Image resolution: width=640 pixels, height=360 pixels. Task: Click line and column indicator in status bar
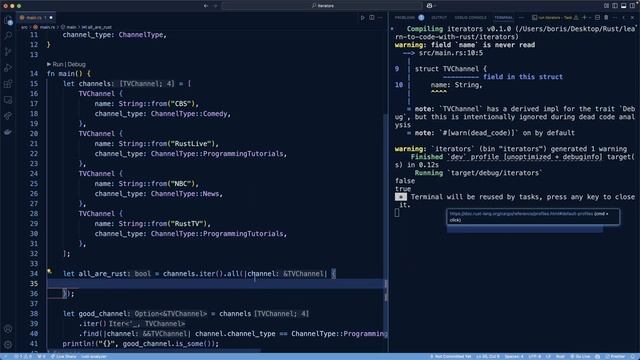[487, 356]
